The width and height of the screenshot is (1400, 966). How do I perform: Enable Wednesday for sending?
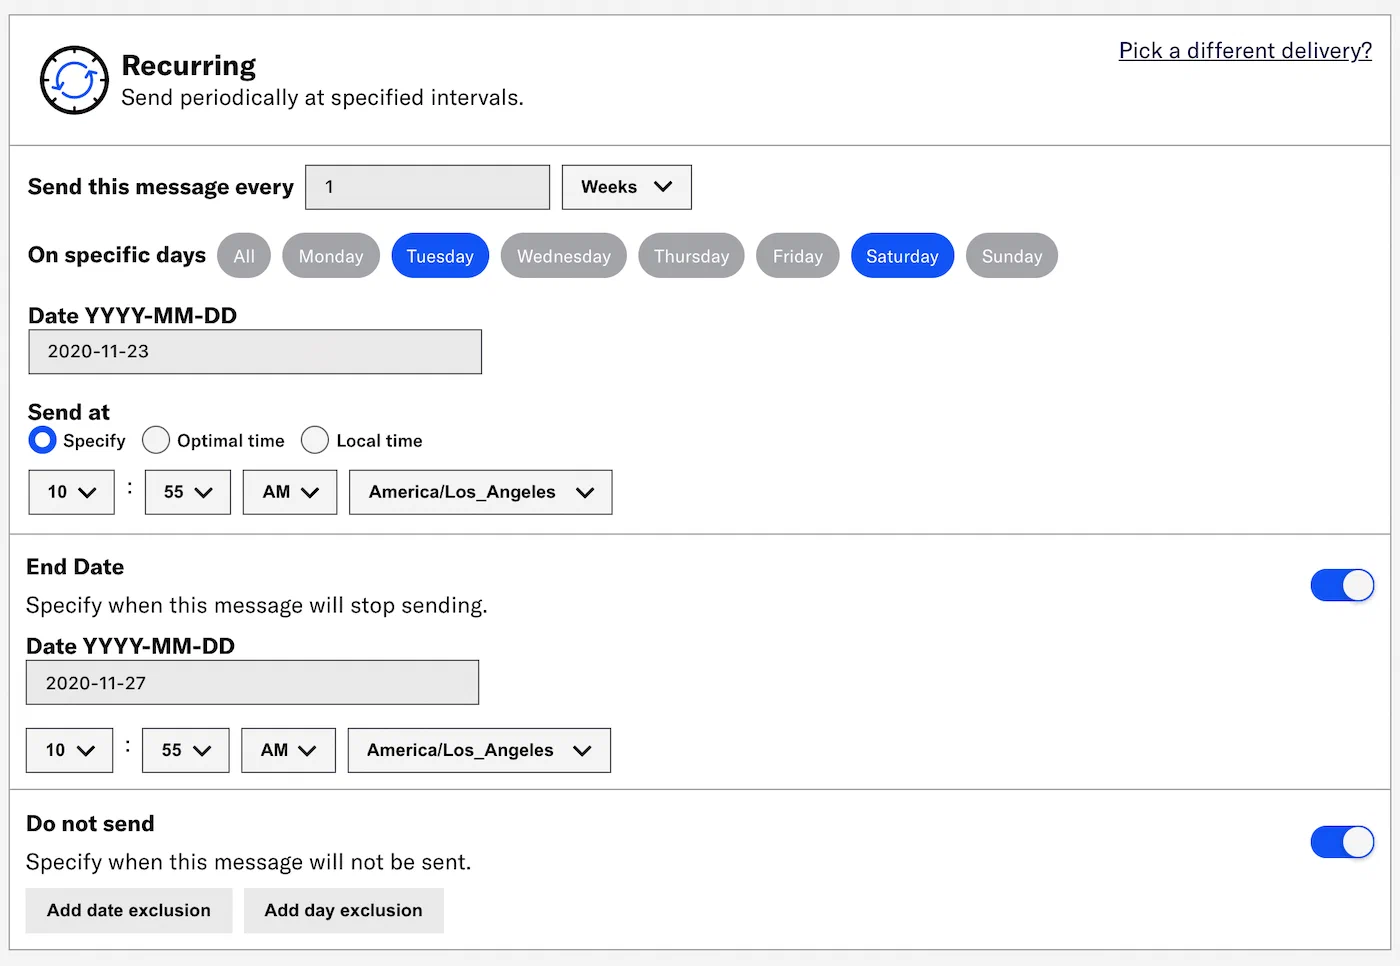[563, 256]
